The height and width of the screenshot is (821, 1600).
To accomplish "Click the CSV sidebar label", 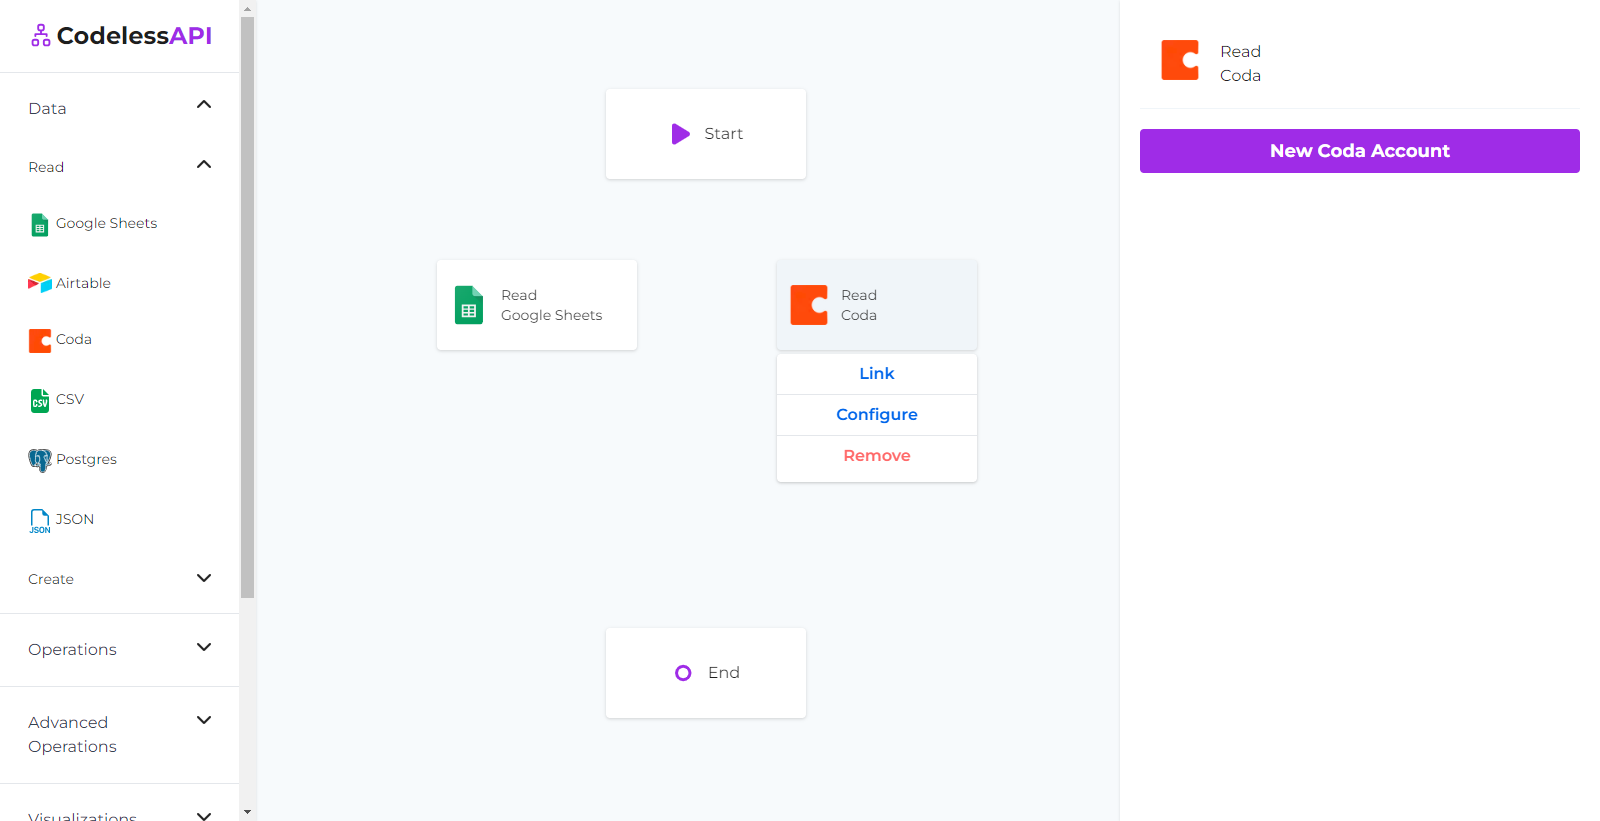I will tap(70, 399).
